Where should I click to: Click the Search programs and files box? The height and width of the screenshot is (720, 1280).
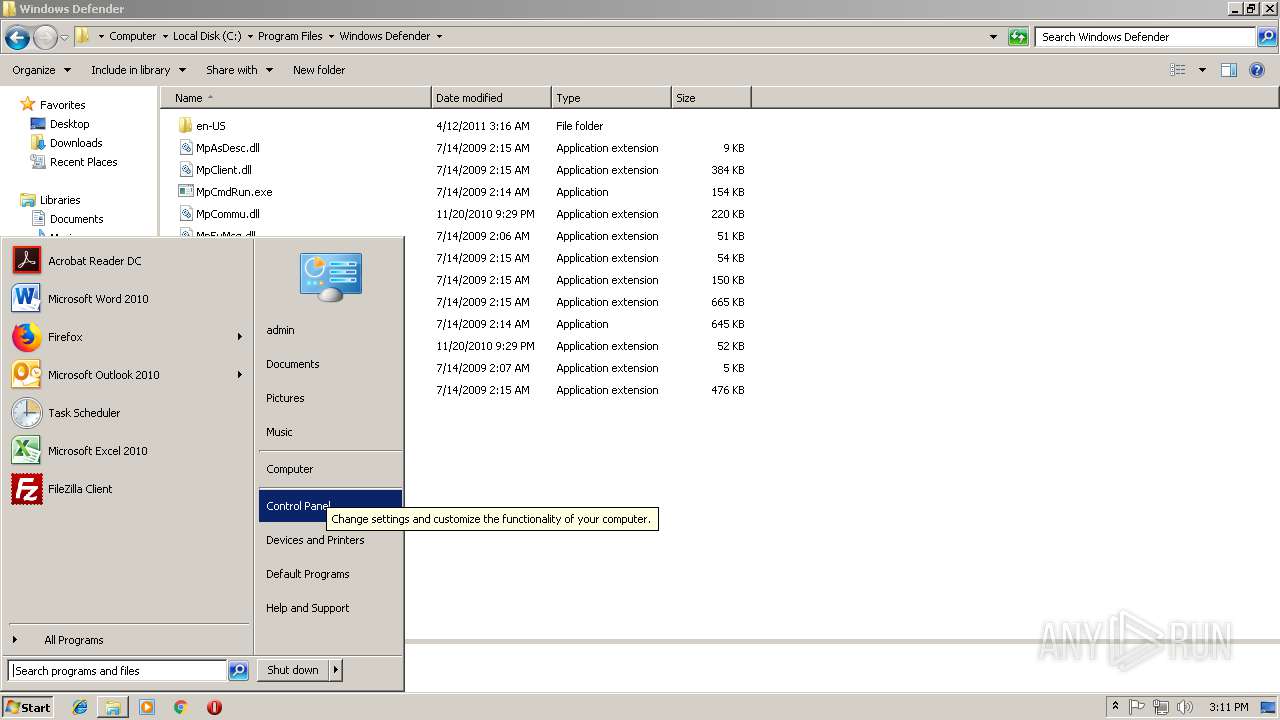(117, 671)
